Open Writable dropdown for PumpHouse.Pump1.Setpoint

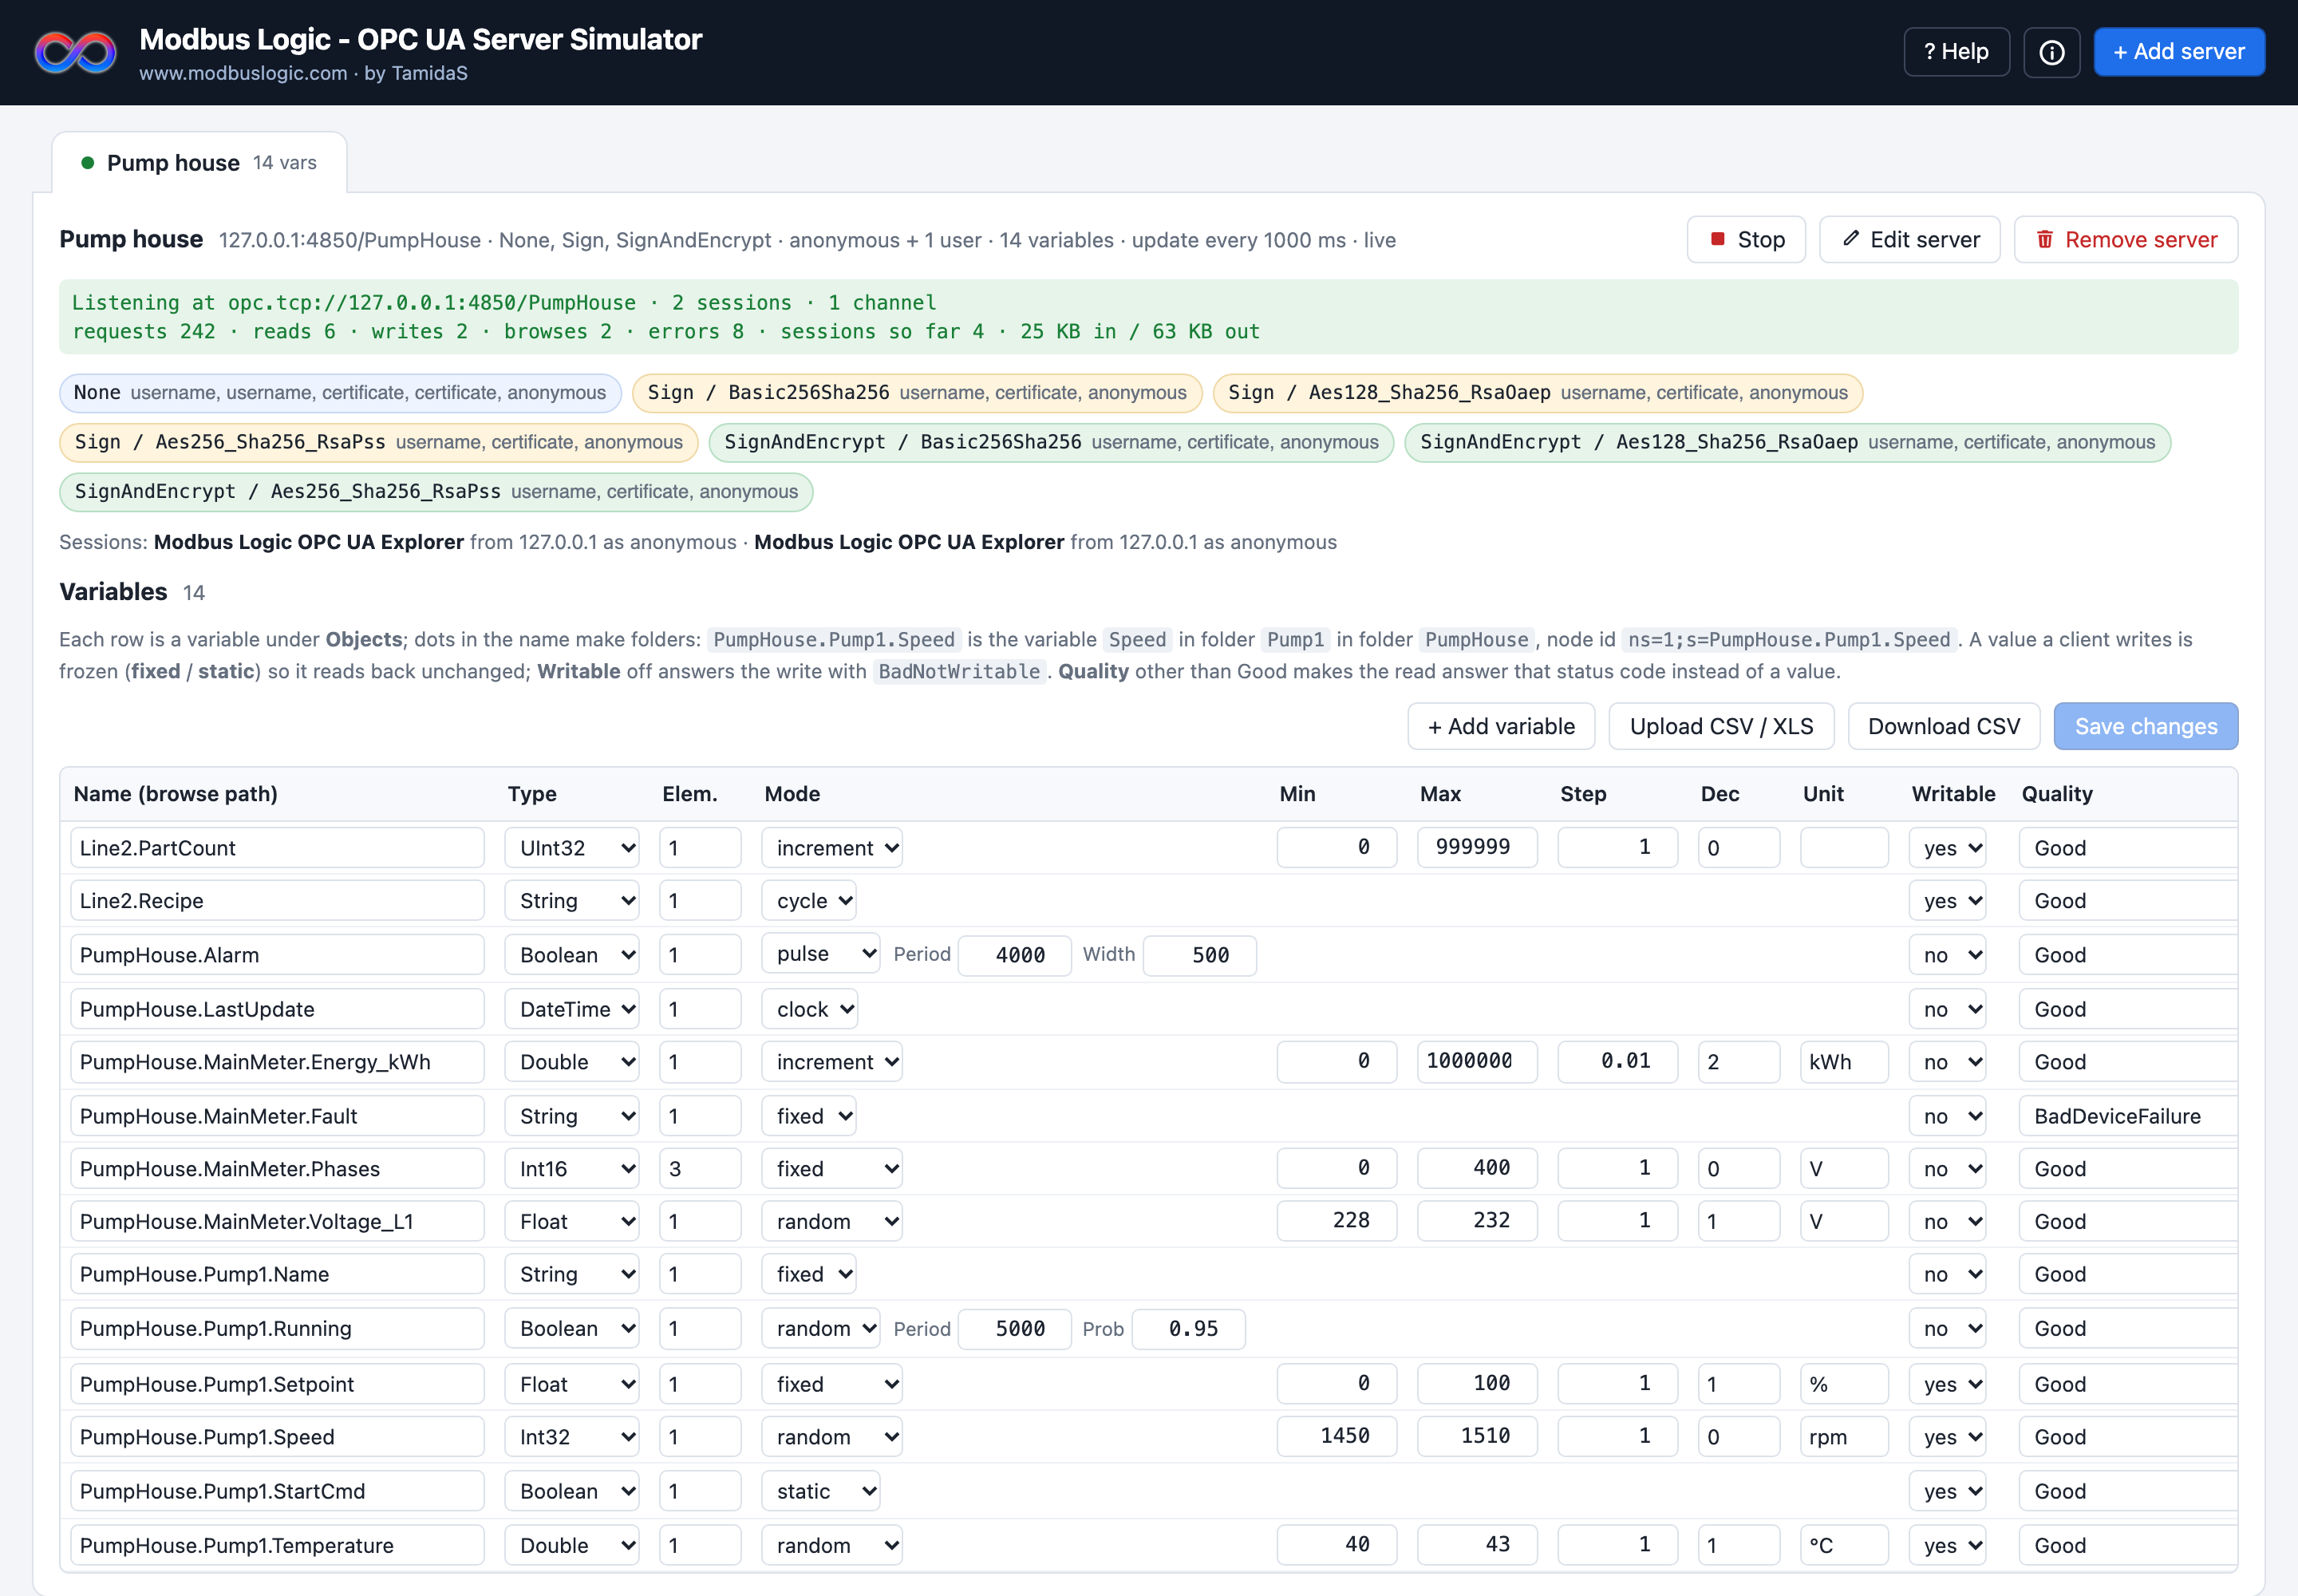tap(1947, 1384)
